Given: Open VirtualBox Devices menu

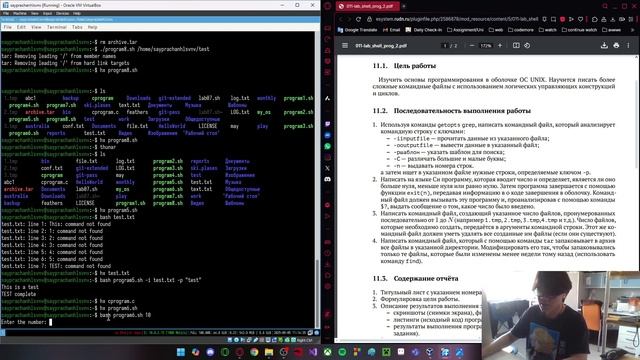Looking at the screenshot, I should pos(62,13).
